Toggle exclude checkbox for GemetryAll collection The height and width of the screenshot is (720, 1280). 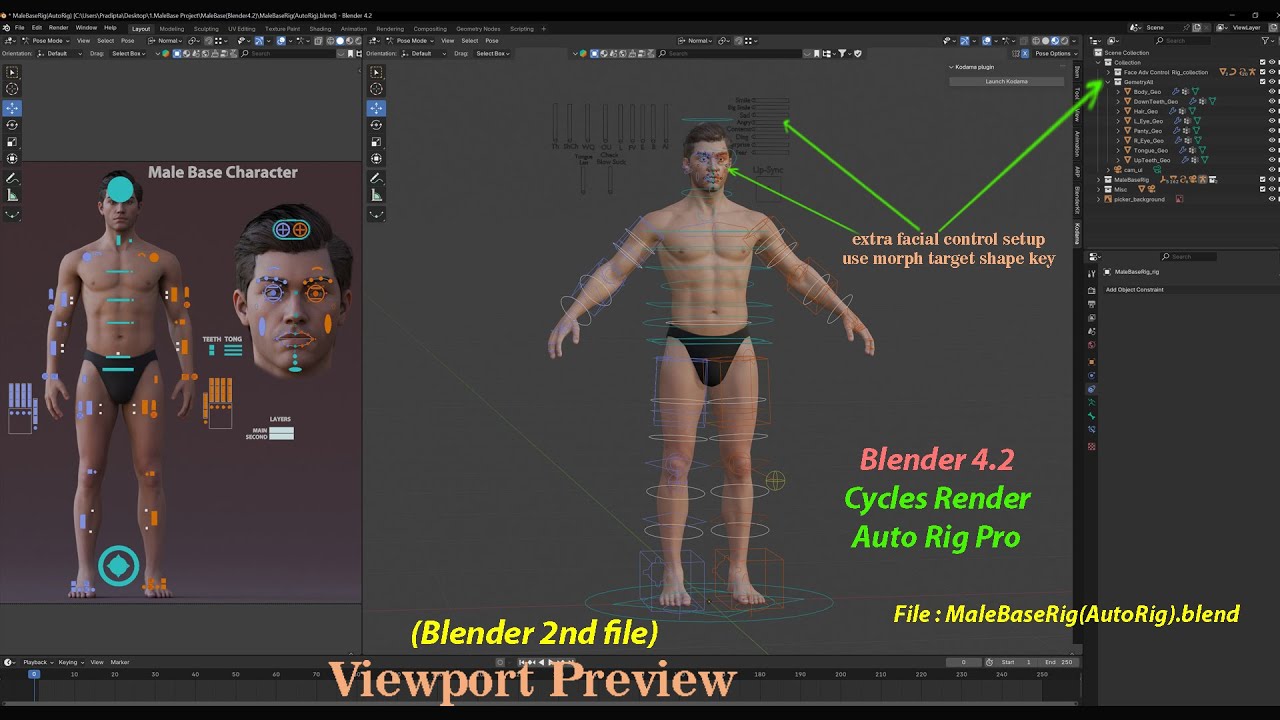click(1262, 82)
